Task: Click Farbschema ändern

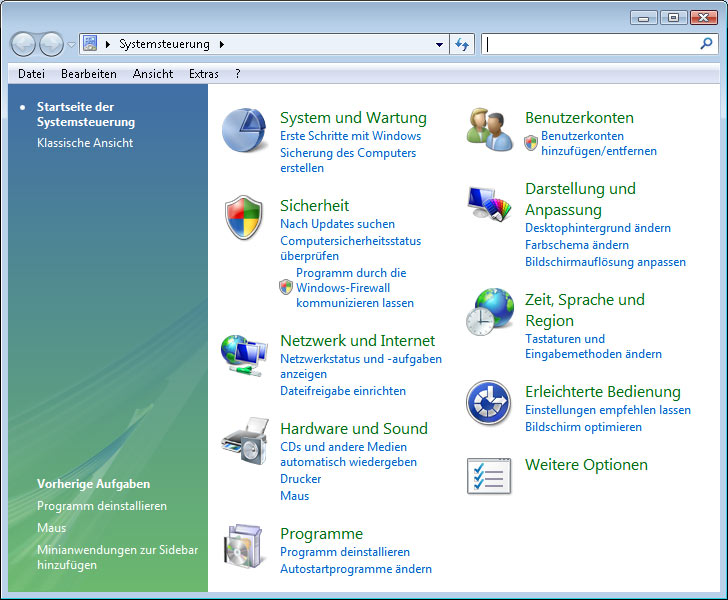Action: click(x=577, y=245)
